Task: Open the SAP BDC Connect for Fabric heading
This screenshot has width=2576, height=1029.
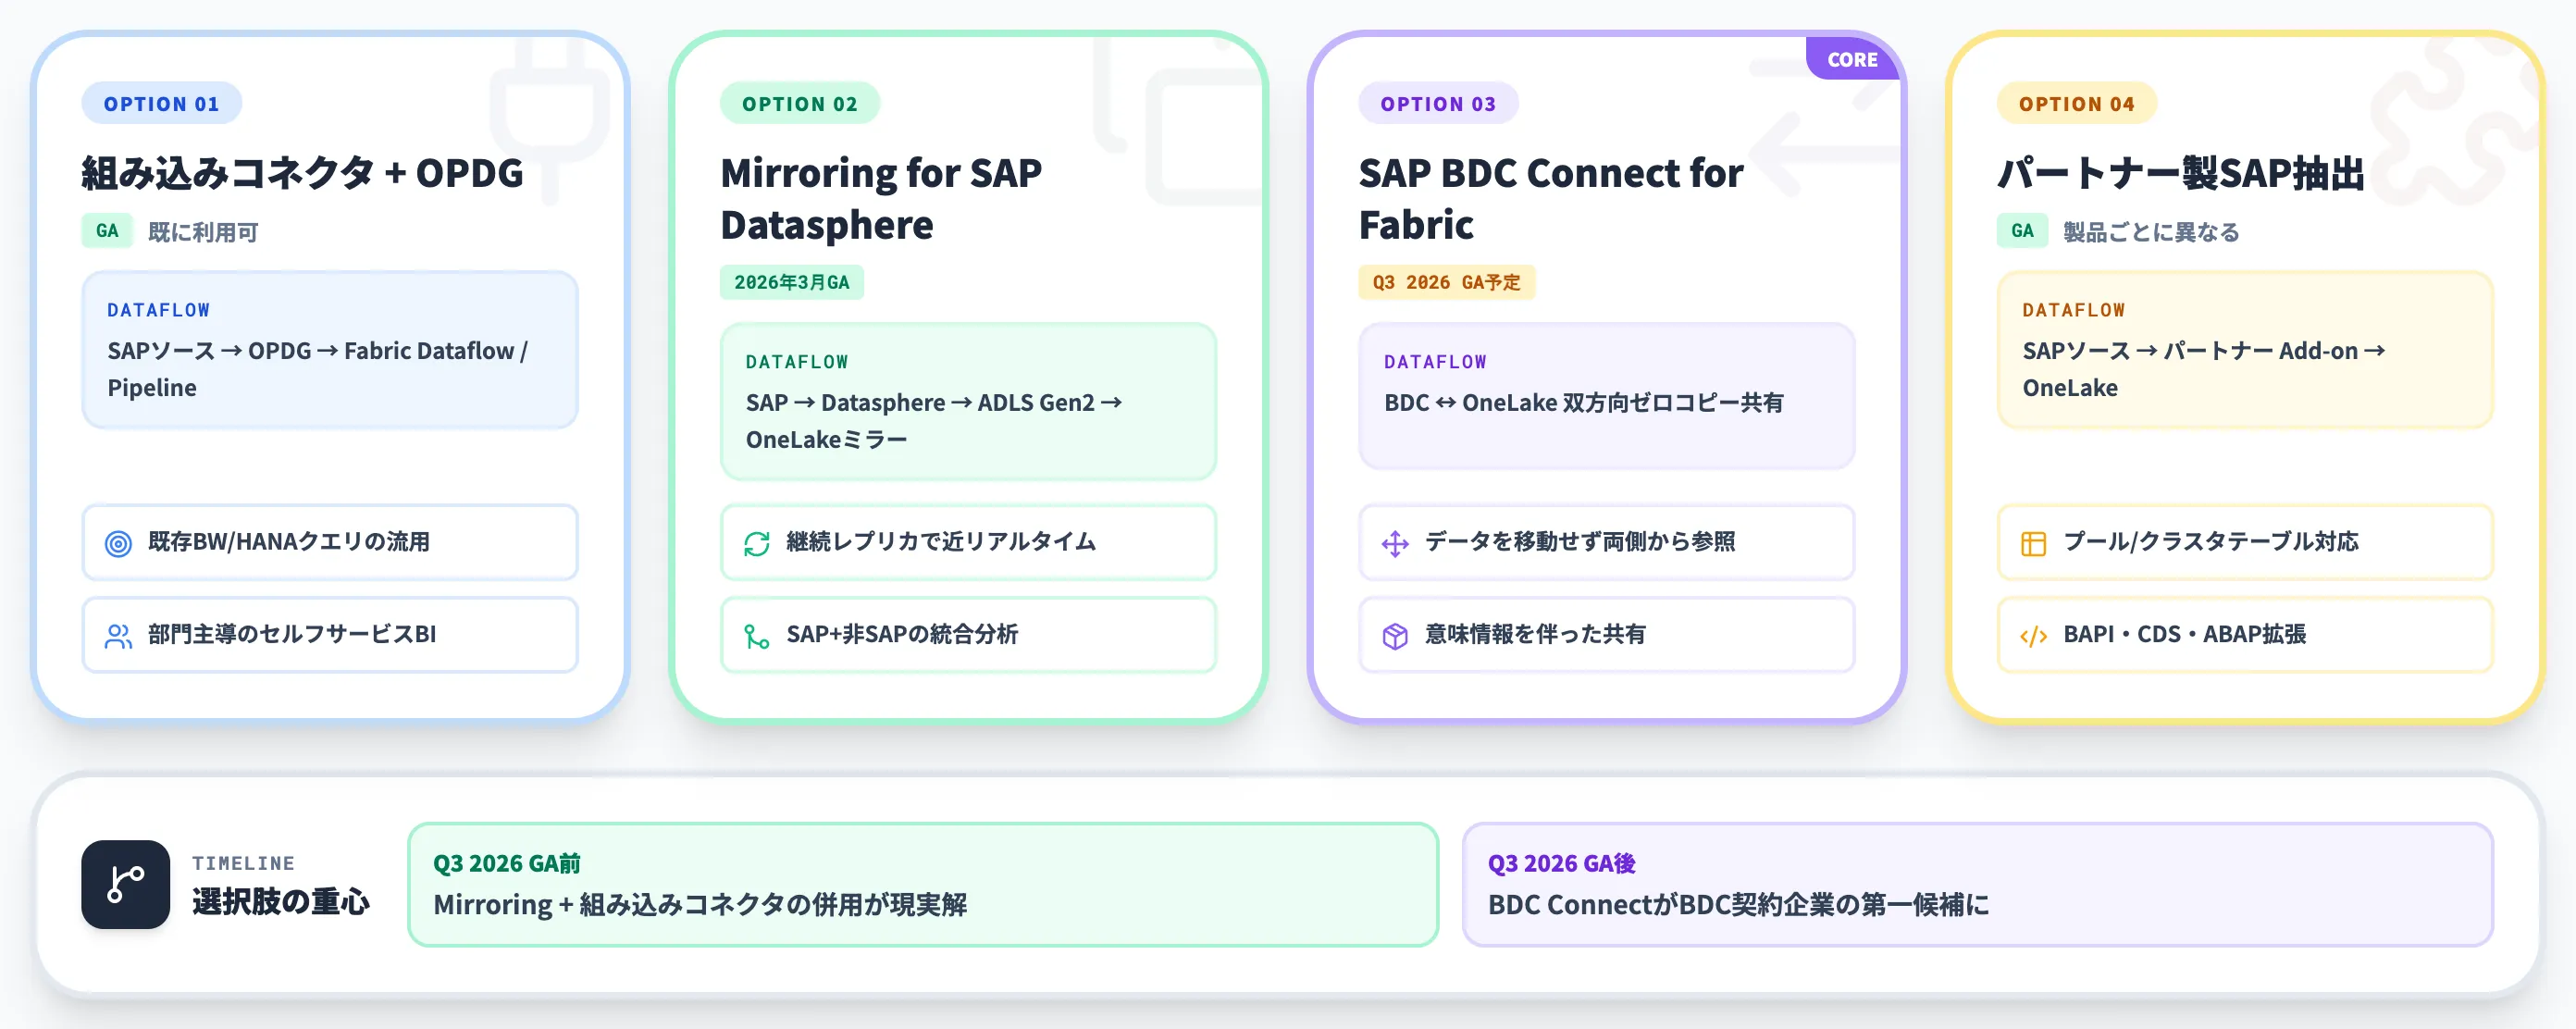Action: click(1551, 198)
